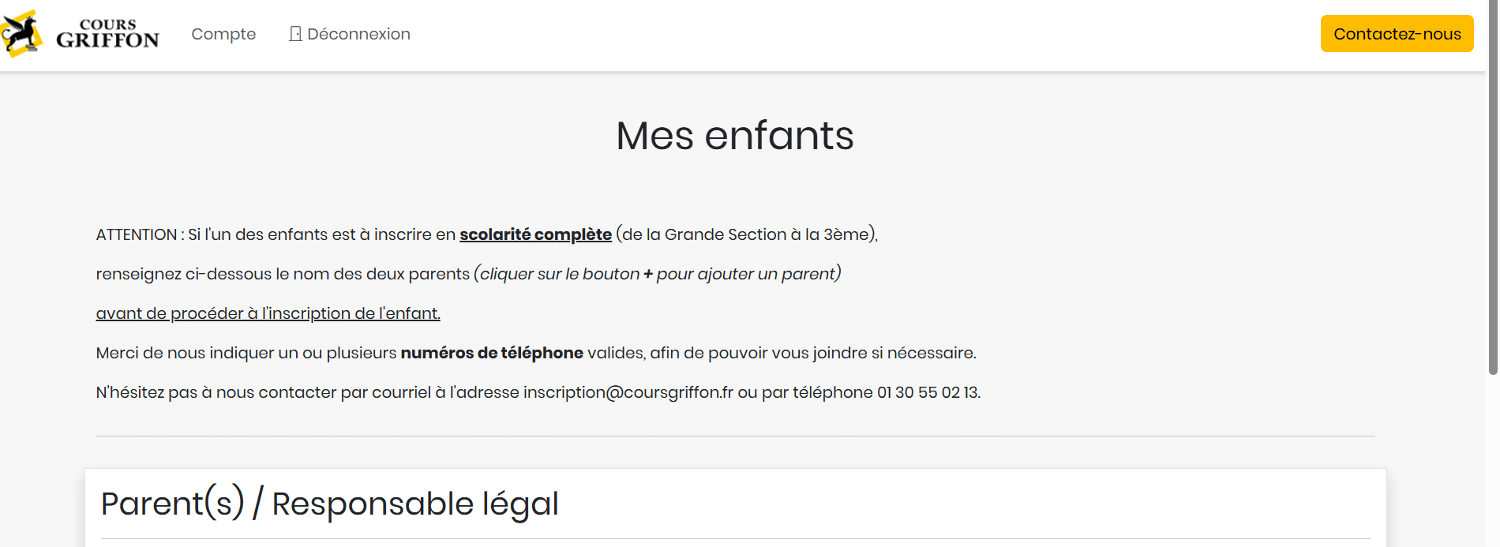The width and height of the screenshot is (1500, 547).
Task: Click the griffin logo icon
Action: pos(22,33)
